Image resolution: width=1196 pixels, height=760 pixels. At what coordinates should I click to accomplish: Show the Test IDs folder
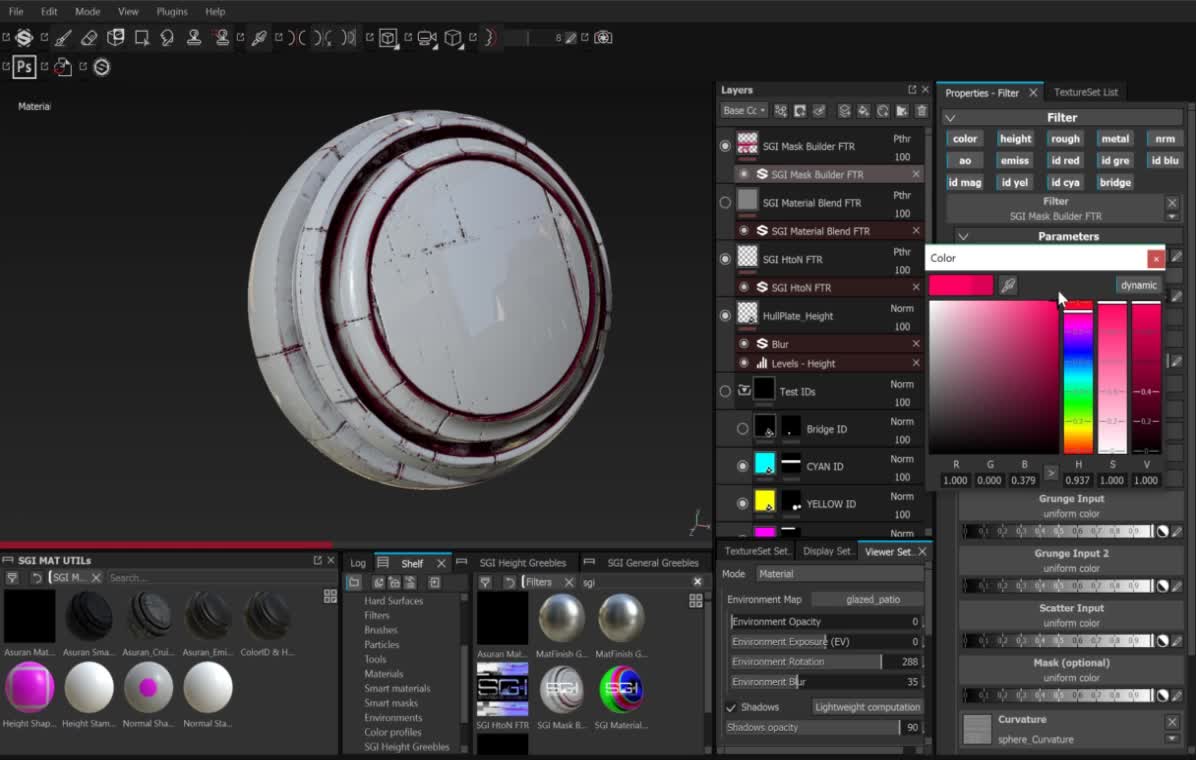(x=725, y=391)
